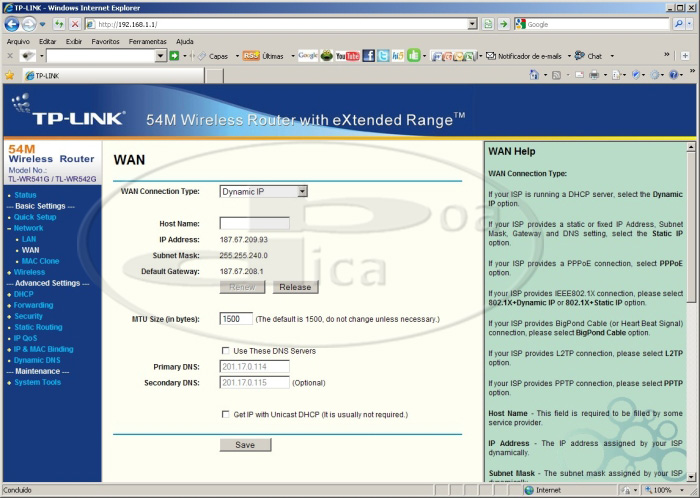Click the Tools gear icon
Viewport: 700px width, 498px height.
click(655, 75)
